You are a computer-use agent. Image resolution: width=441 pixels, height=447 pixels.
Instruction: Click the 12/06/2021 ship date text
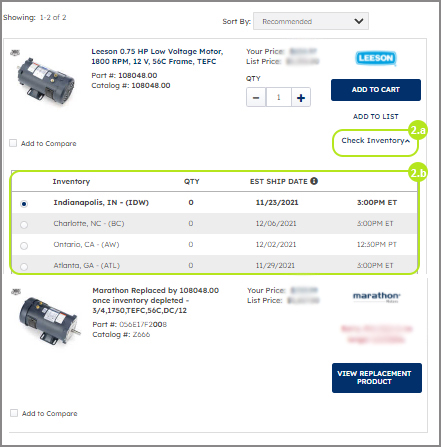(x=276, y=223)
